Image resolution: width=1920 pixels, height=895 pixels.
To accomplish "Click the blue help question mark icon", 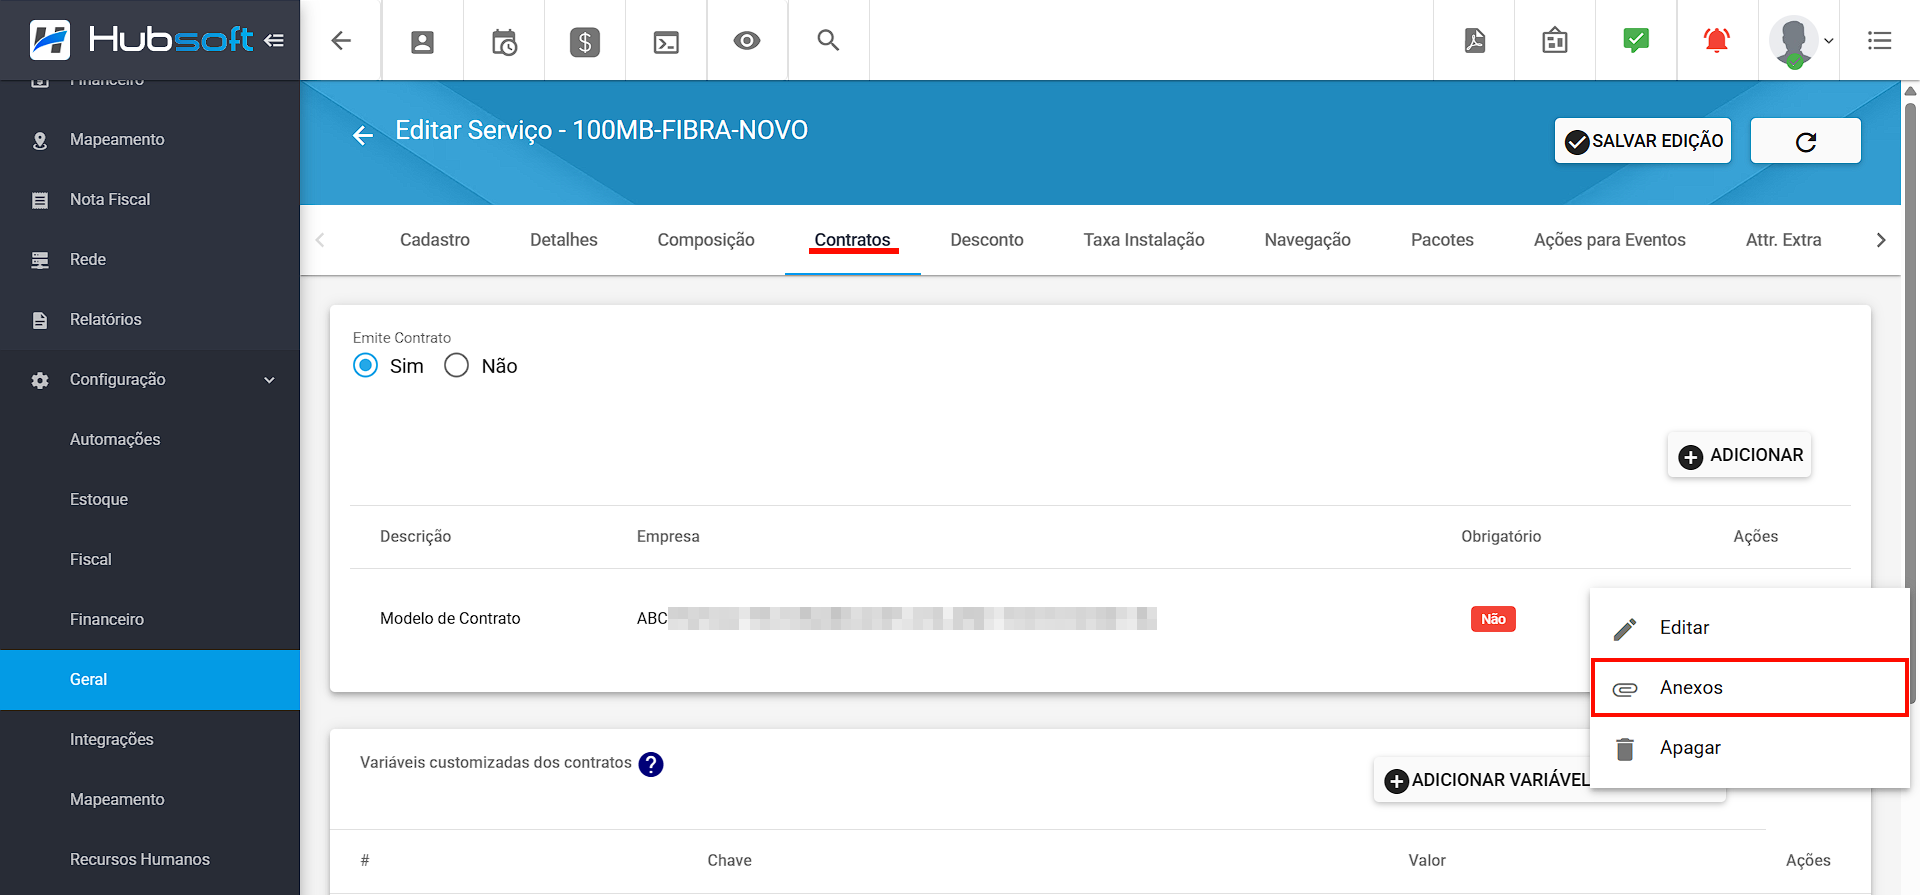I will click(x=651, y=764).
